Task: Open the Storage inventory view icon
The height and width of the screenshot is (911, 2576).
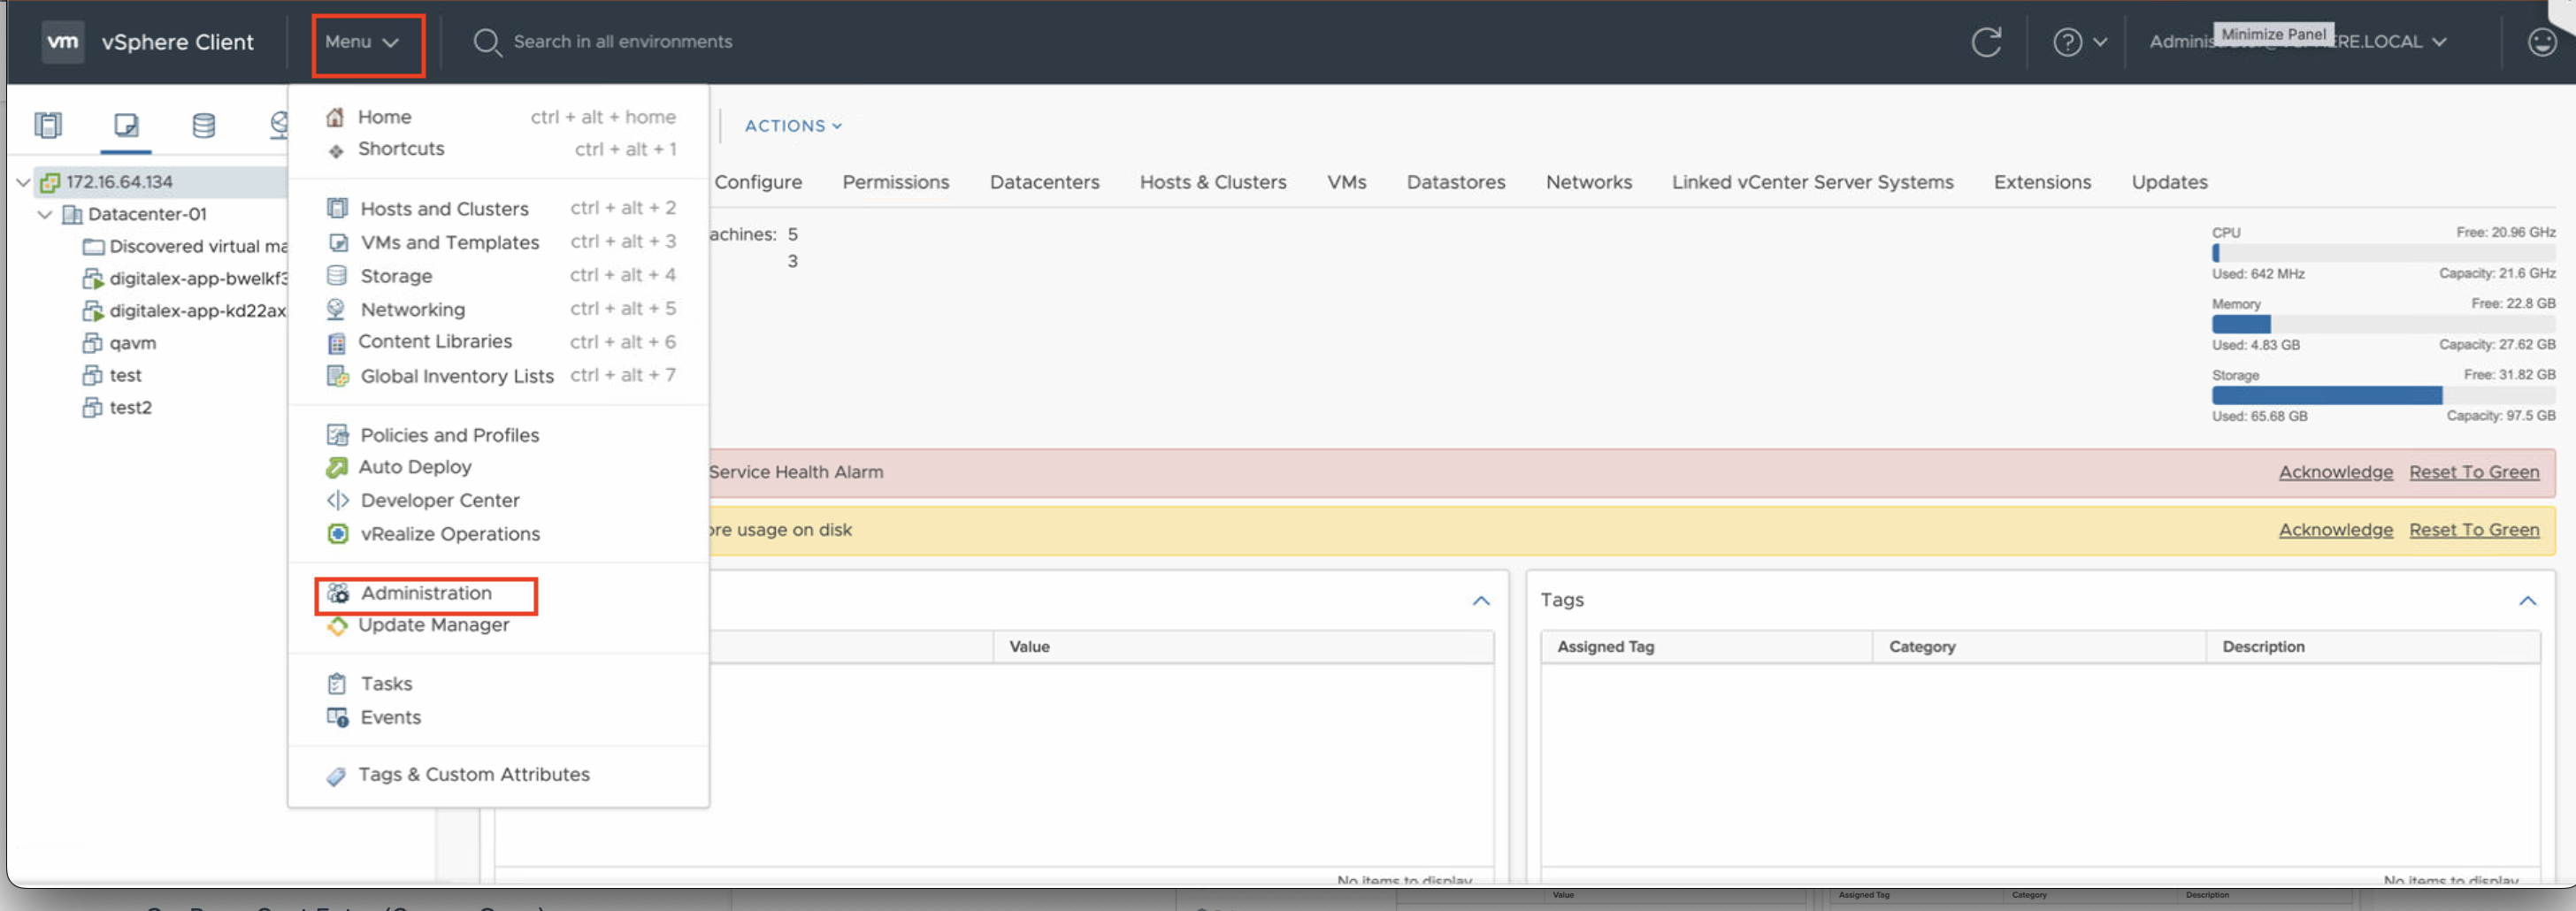Action: [203, 125]
